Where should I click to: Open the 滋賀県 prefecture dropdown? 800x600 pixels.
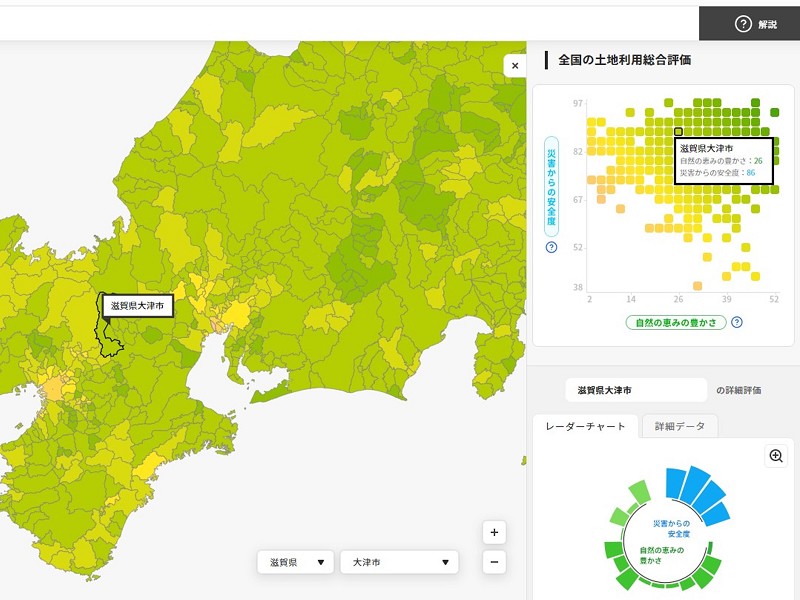click(x=295, y=563)
